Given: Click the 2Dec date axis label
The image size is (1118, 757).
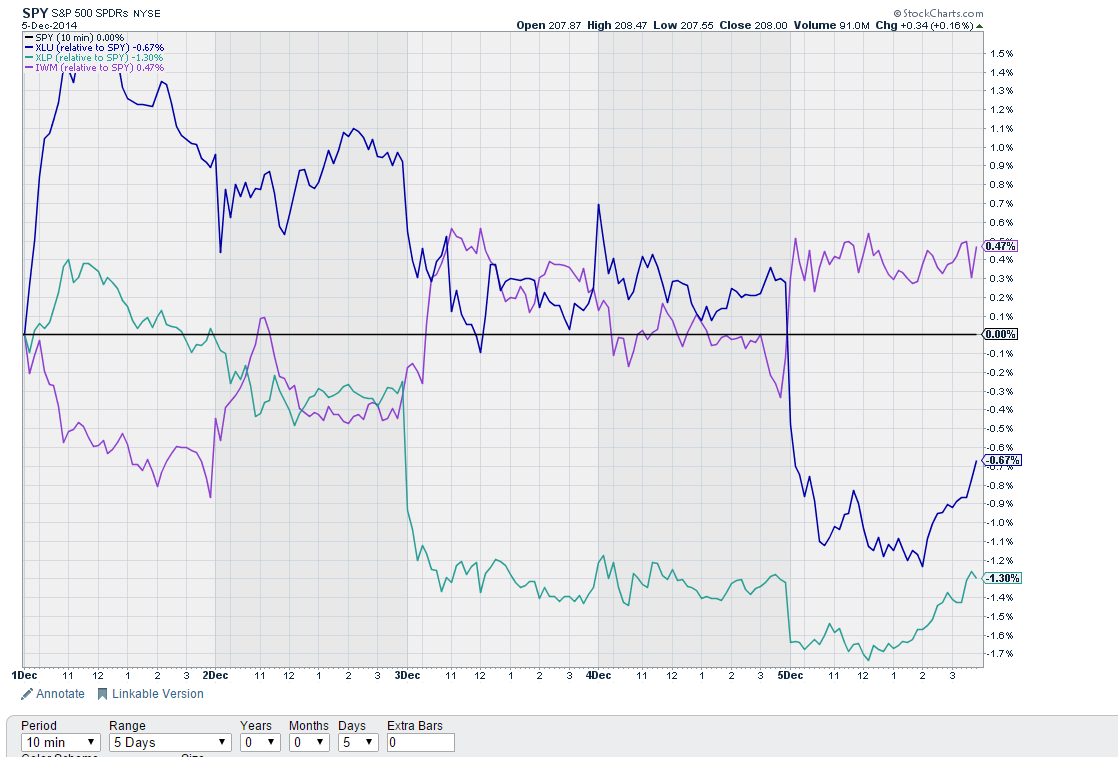Looking at the screenshot, I should point(215,675).
